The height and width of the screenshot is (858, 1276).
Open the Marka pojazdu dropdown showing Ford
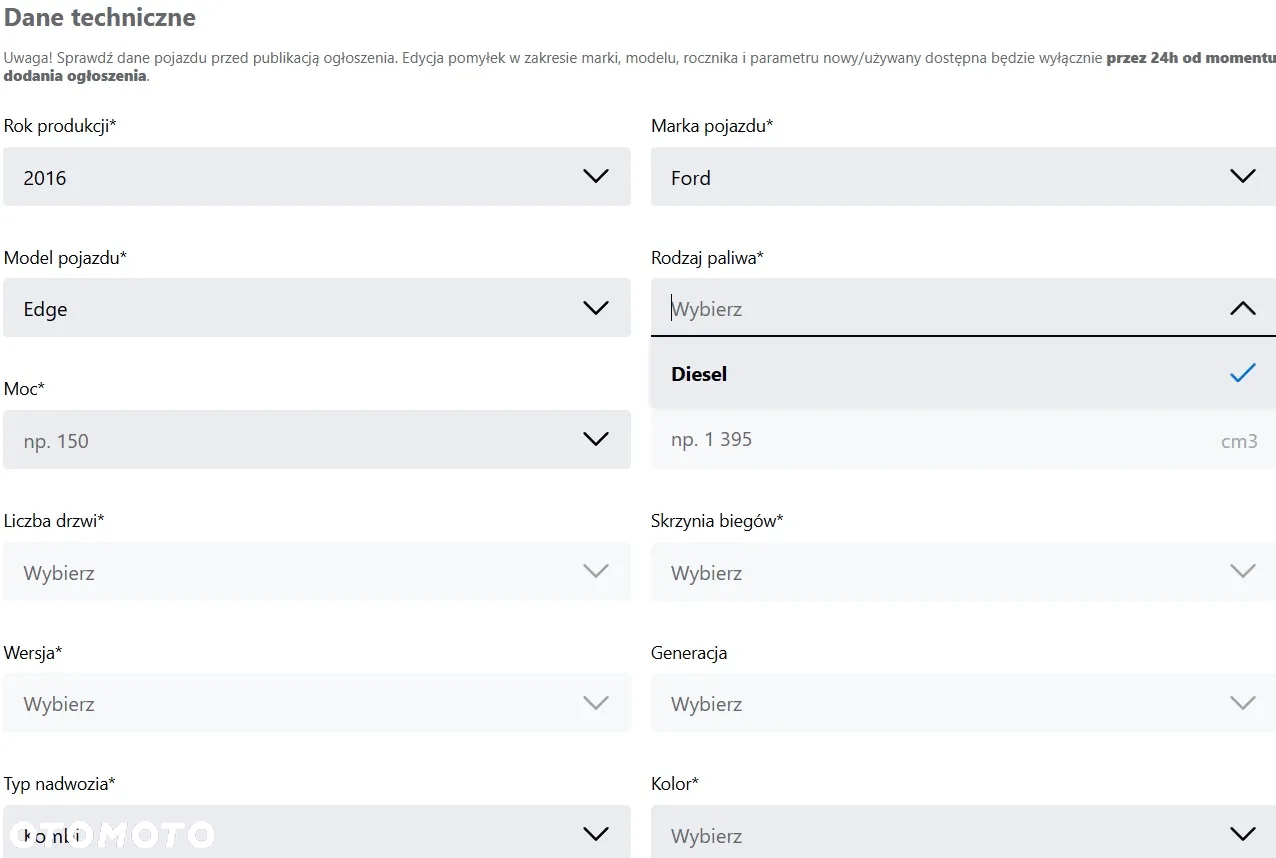963,177
